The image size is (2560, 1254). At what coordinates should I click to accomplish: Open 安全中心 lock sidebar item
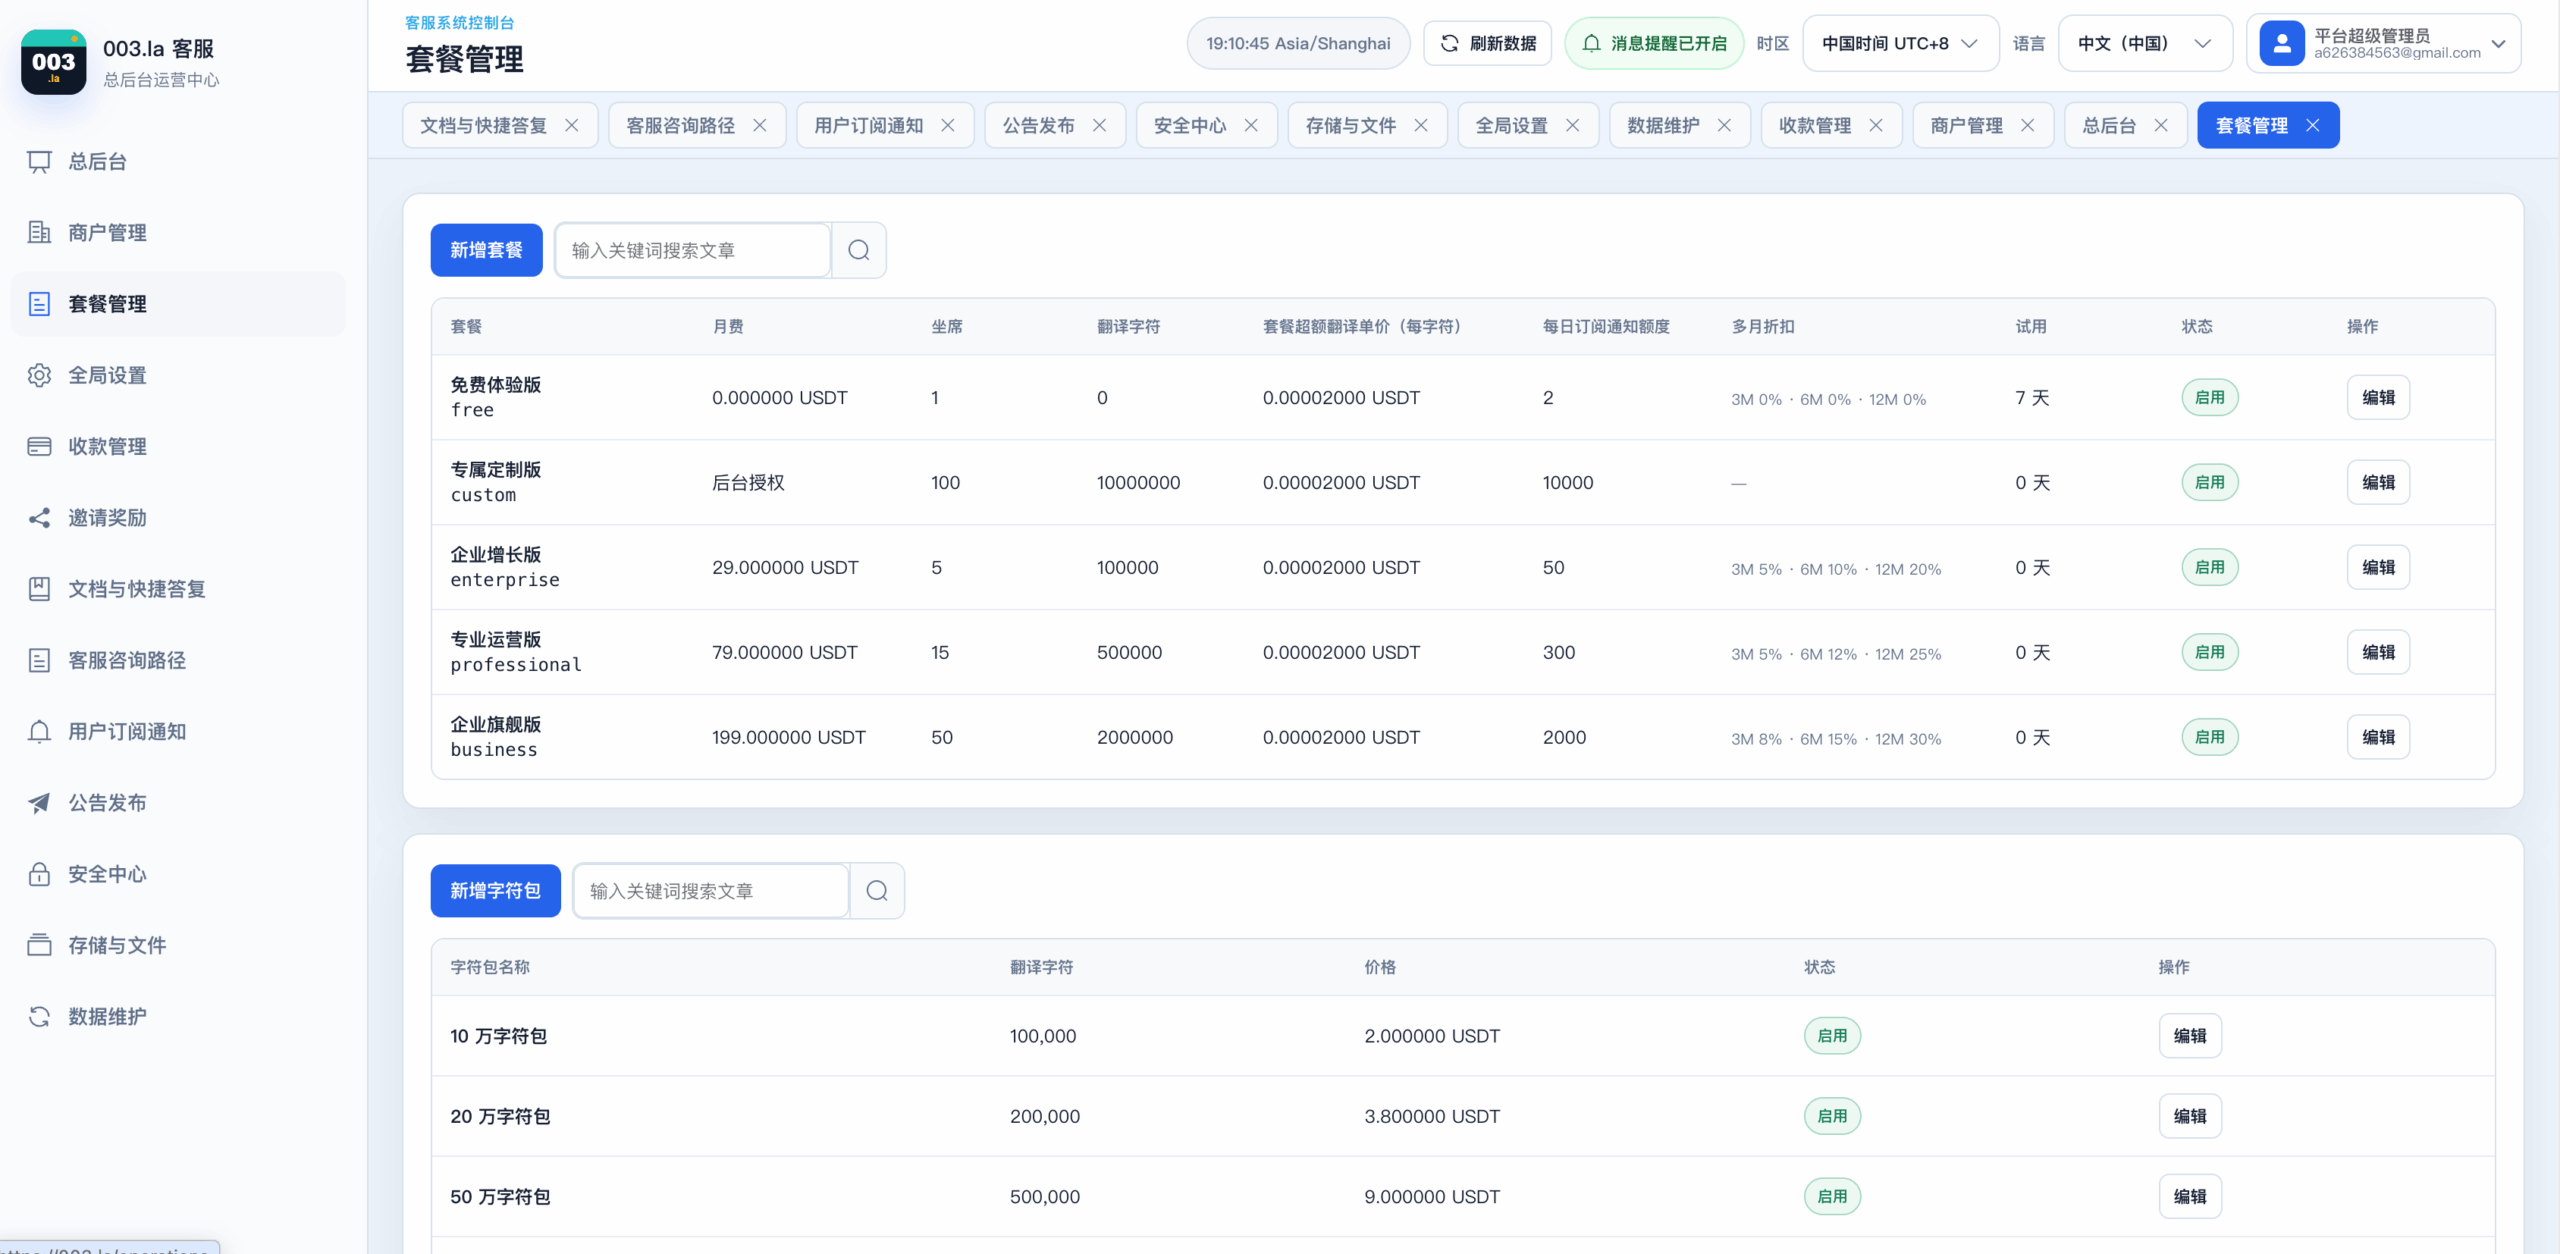tap(178, 874)
